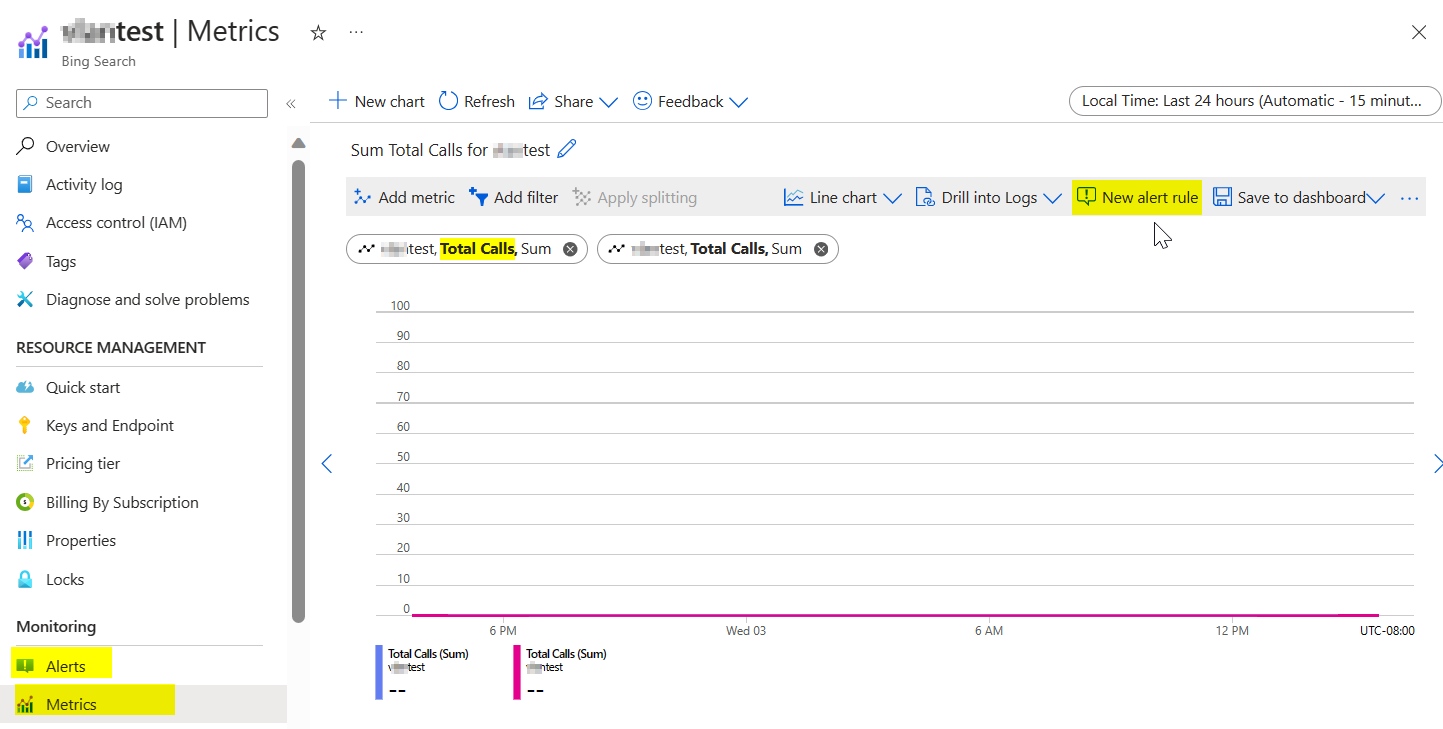Open the Line chart type dropdown
Viewport: 1443px width, 729px height.
(843, 198)
